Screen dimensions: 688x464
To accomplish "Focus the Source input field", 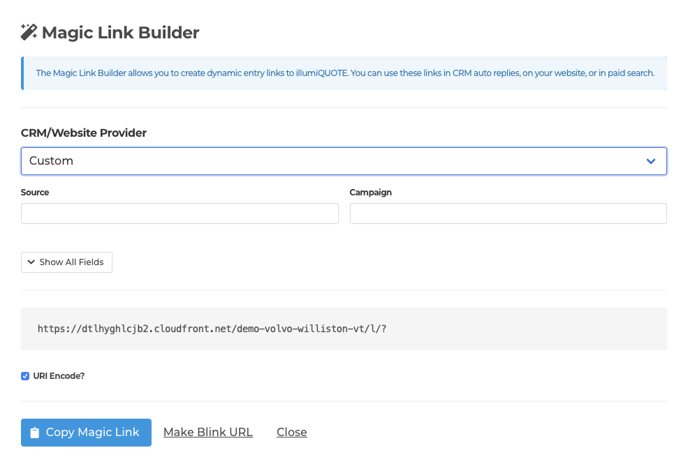I will point(180,213).
